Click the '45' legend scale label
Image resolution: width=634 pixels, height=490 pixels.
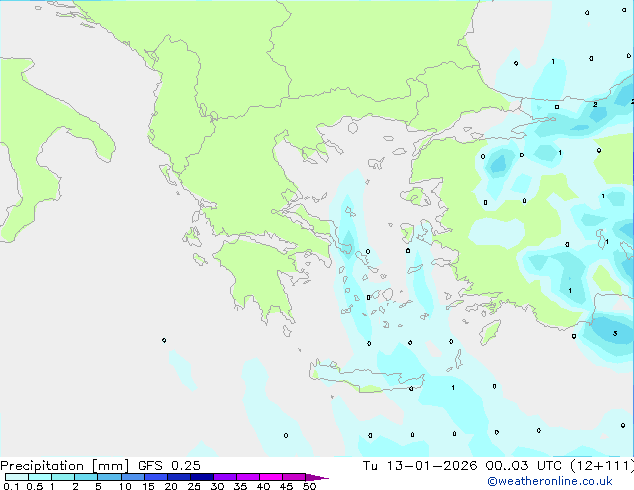coord(286,486)
